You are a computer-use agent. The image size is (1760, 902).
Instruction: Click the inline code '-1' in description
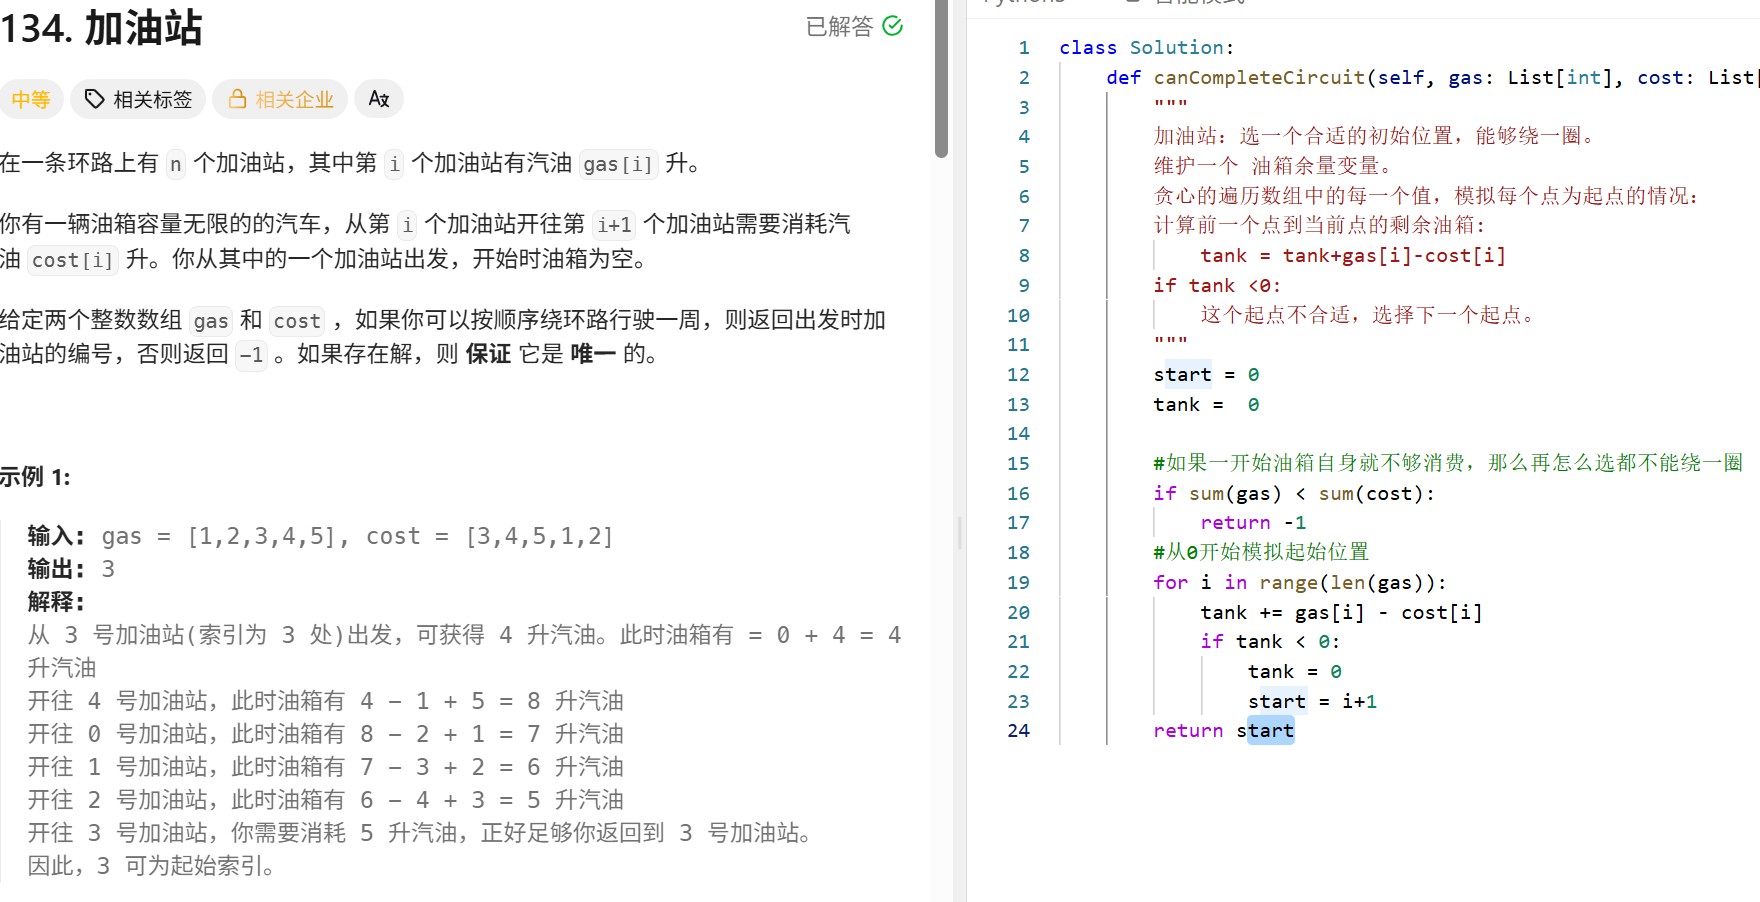click(x=251, y=355)
